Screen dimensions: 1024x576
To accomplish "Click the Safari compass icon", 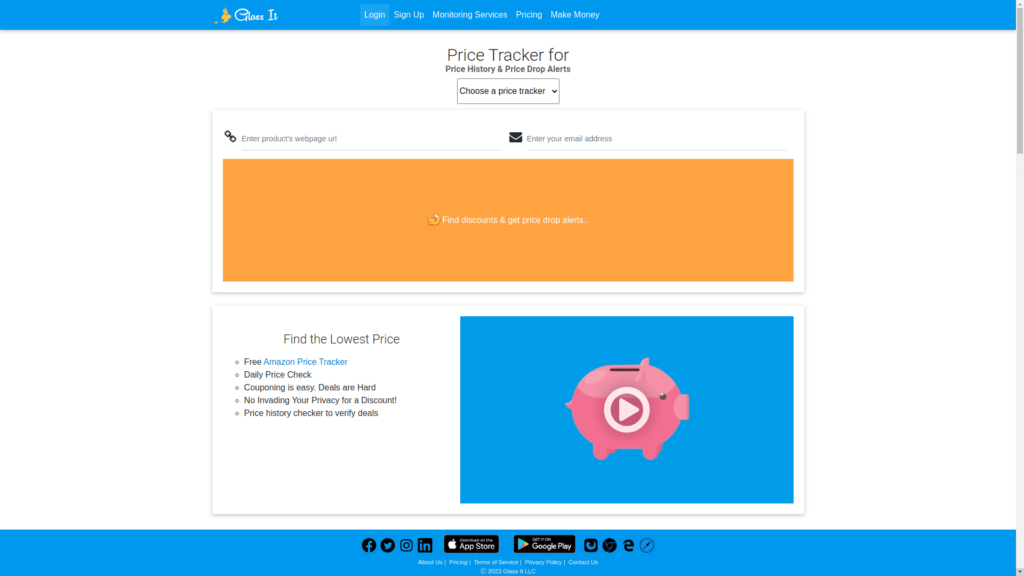I will 647,545.
